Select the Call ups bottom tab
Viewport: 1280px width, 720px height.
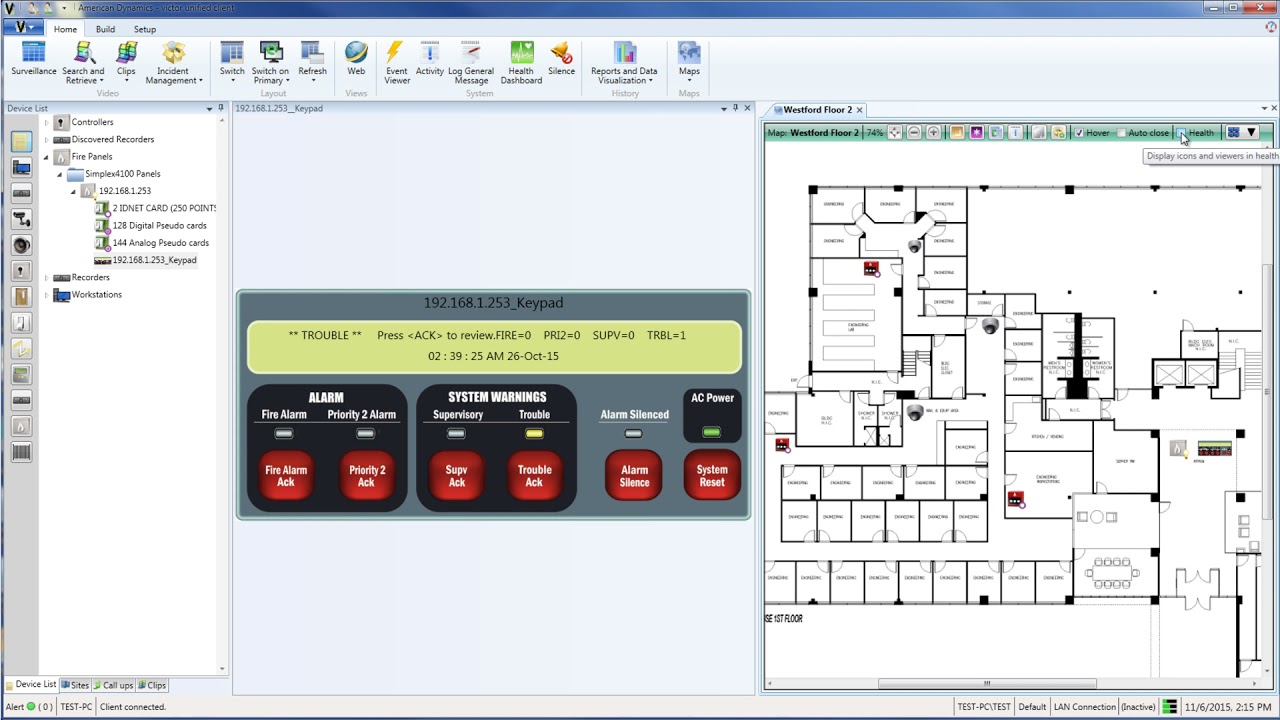(113, 685)
